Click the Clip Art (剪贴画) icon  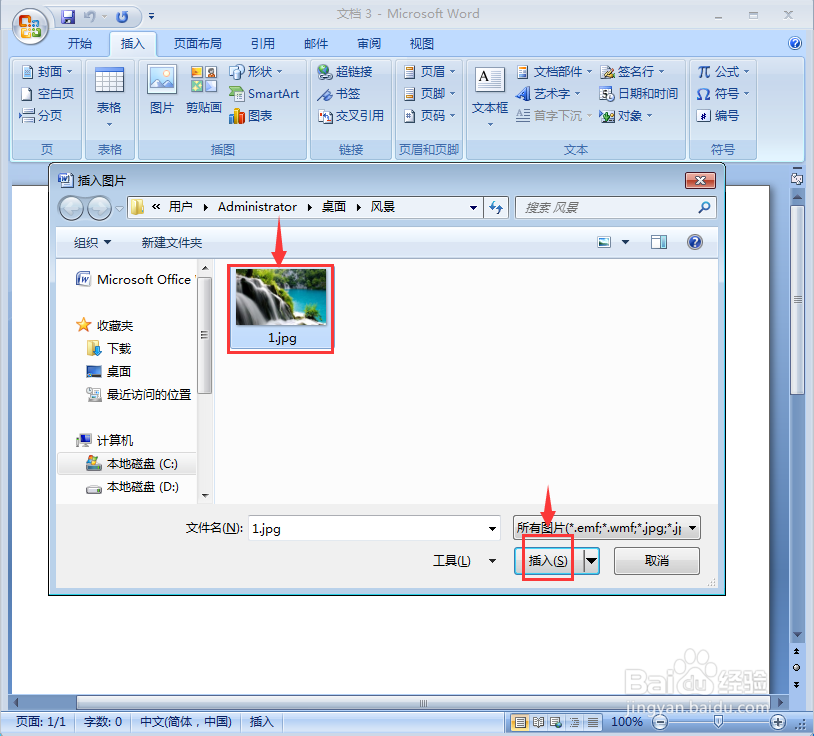tap(204, 89)
